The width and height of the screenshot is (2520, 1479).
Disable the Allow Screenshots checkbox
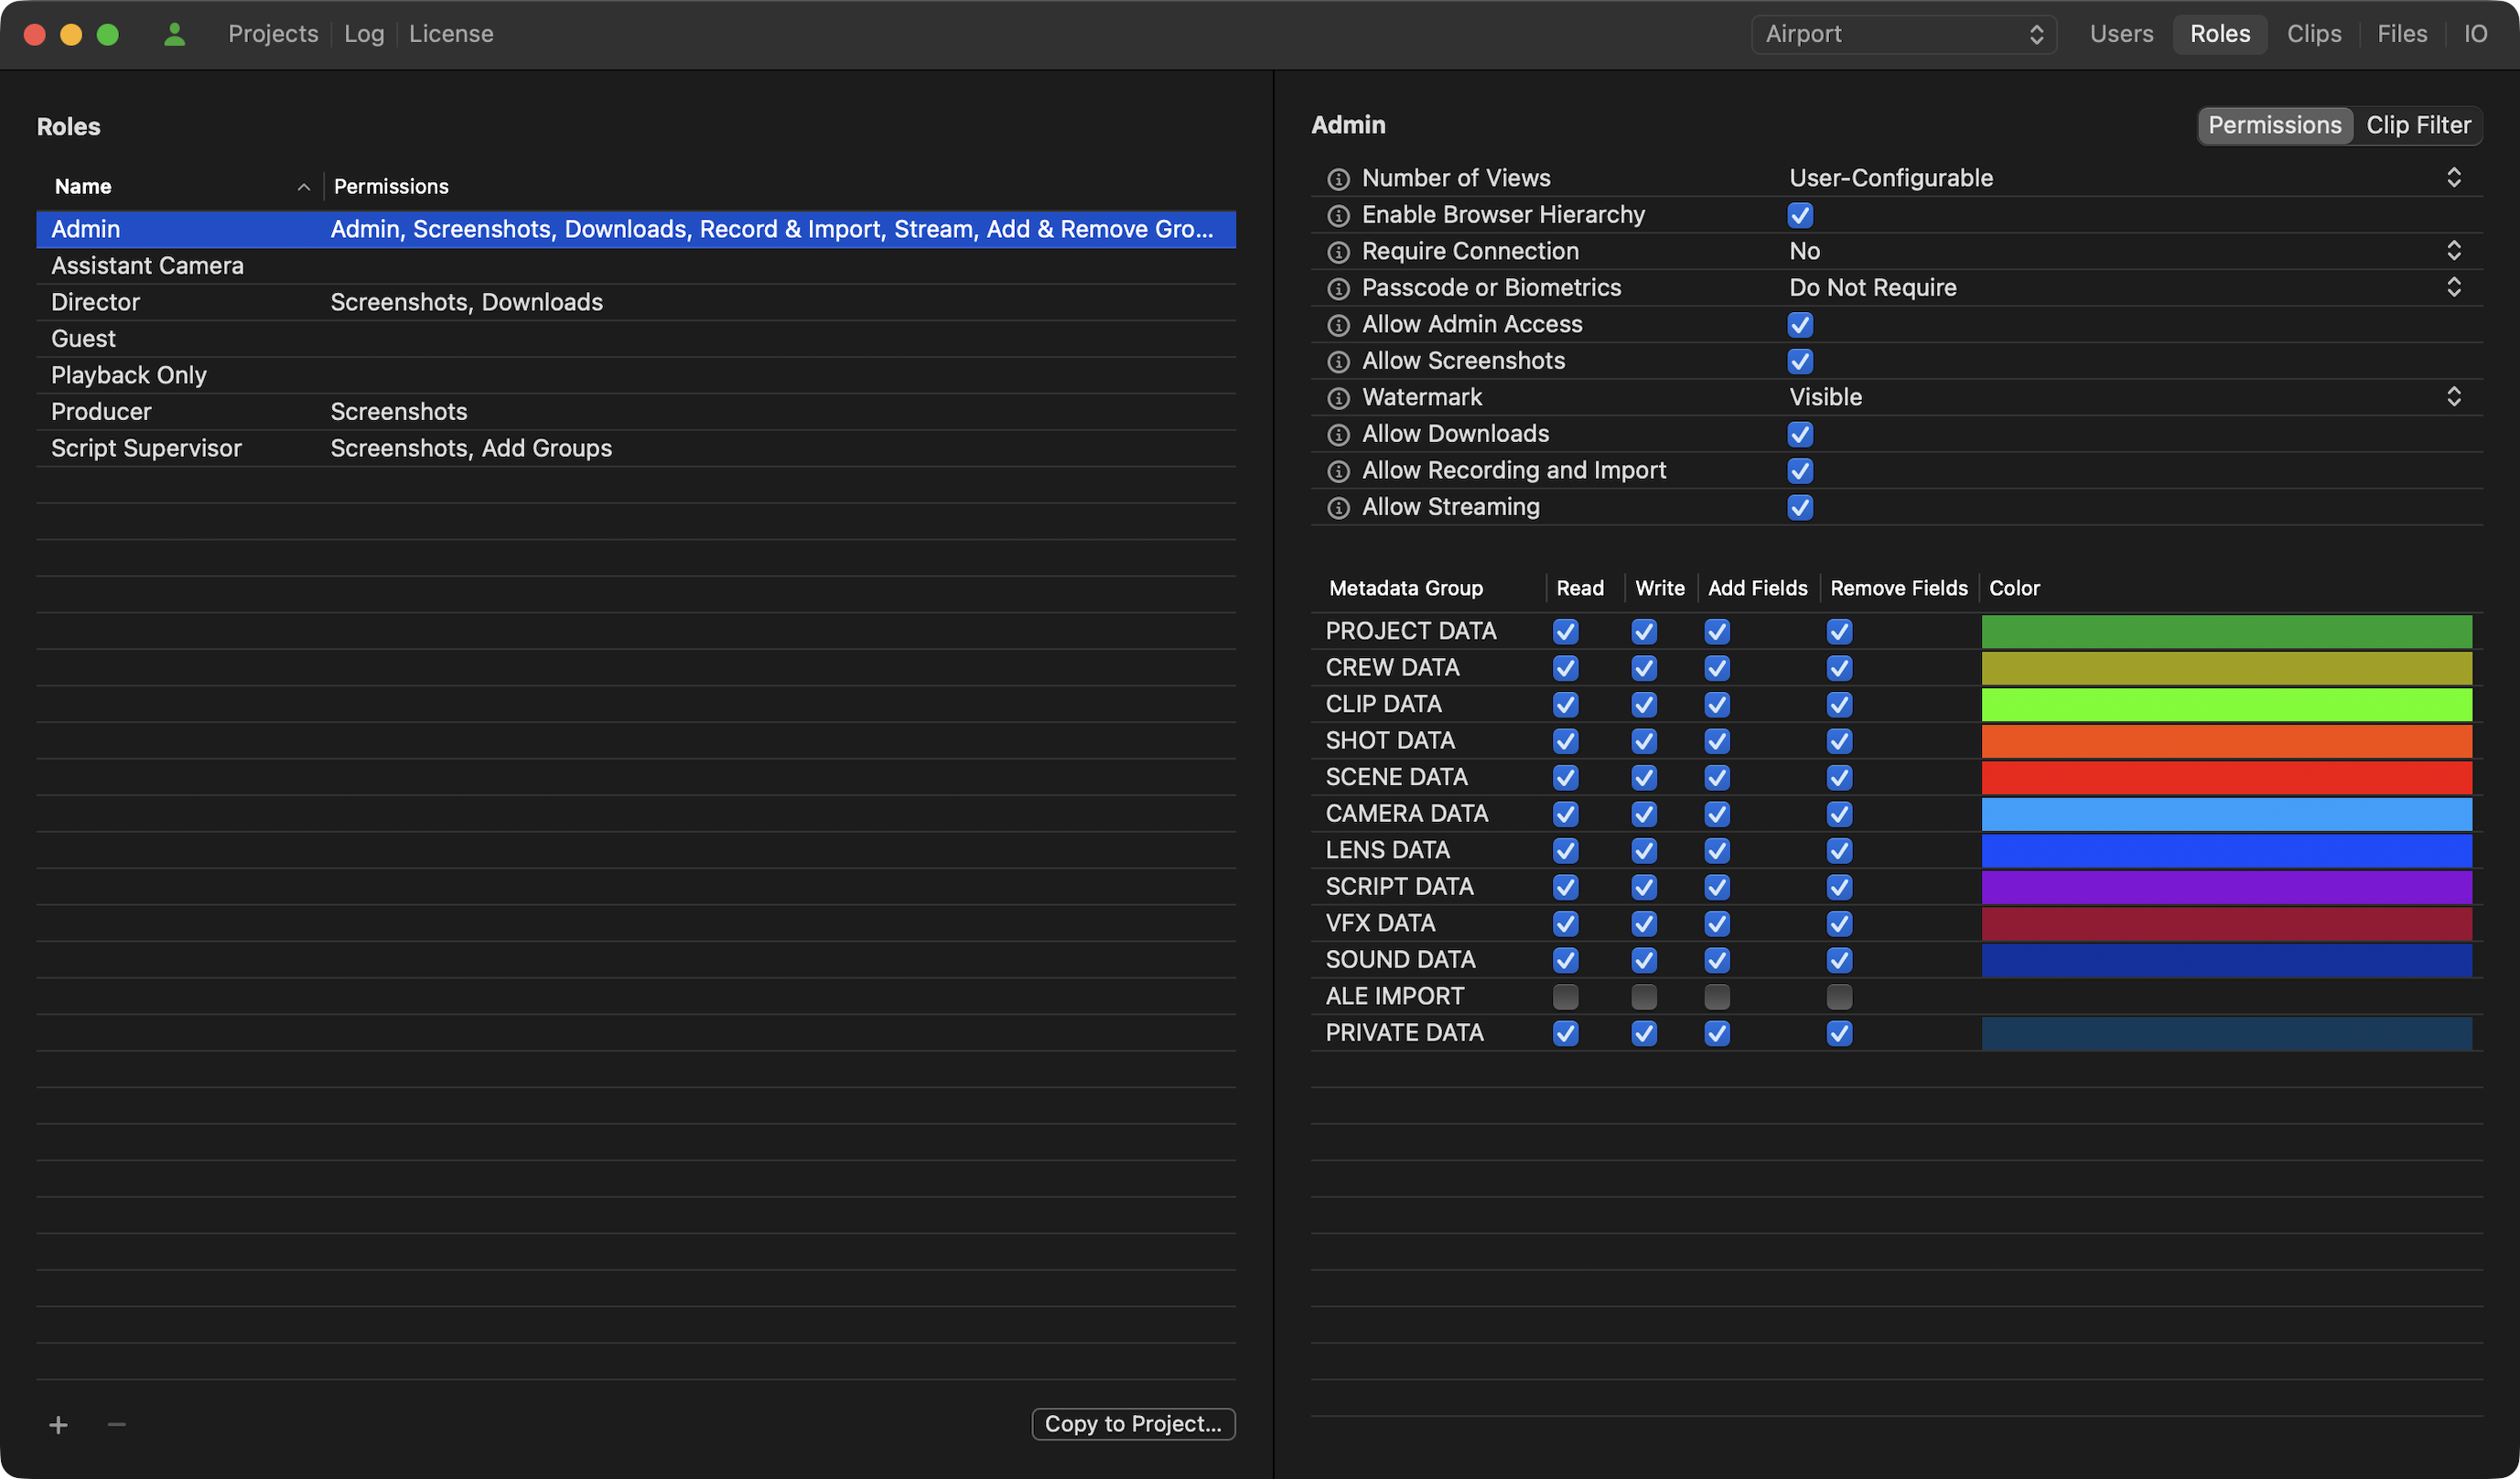click(1800, 361)
